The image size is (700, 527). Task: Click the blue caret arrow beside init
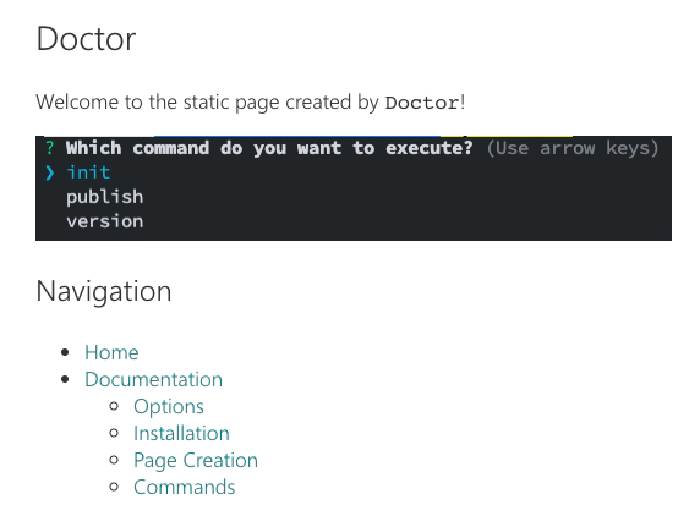50,172
